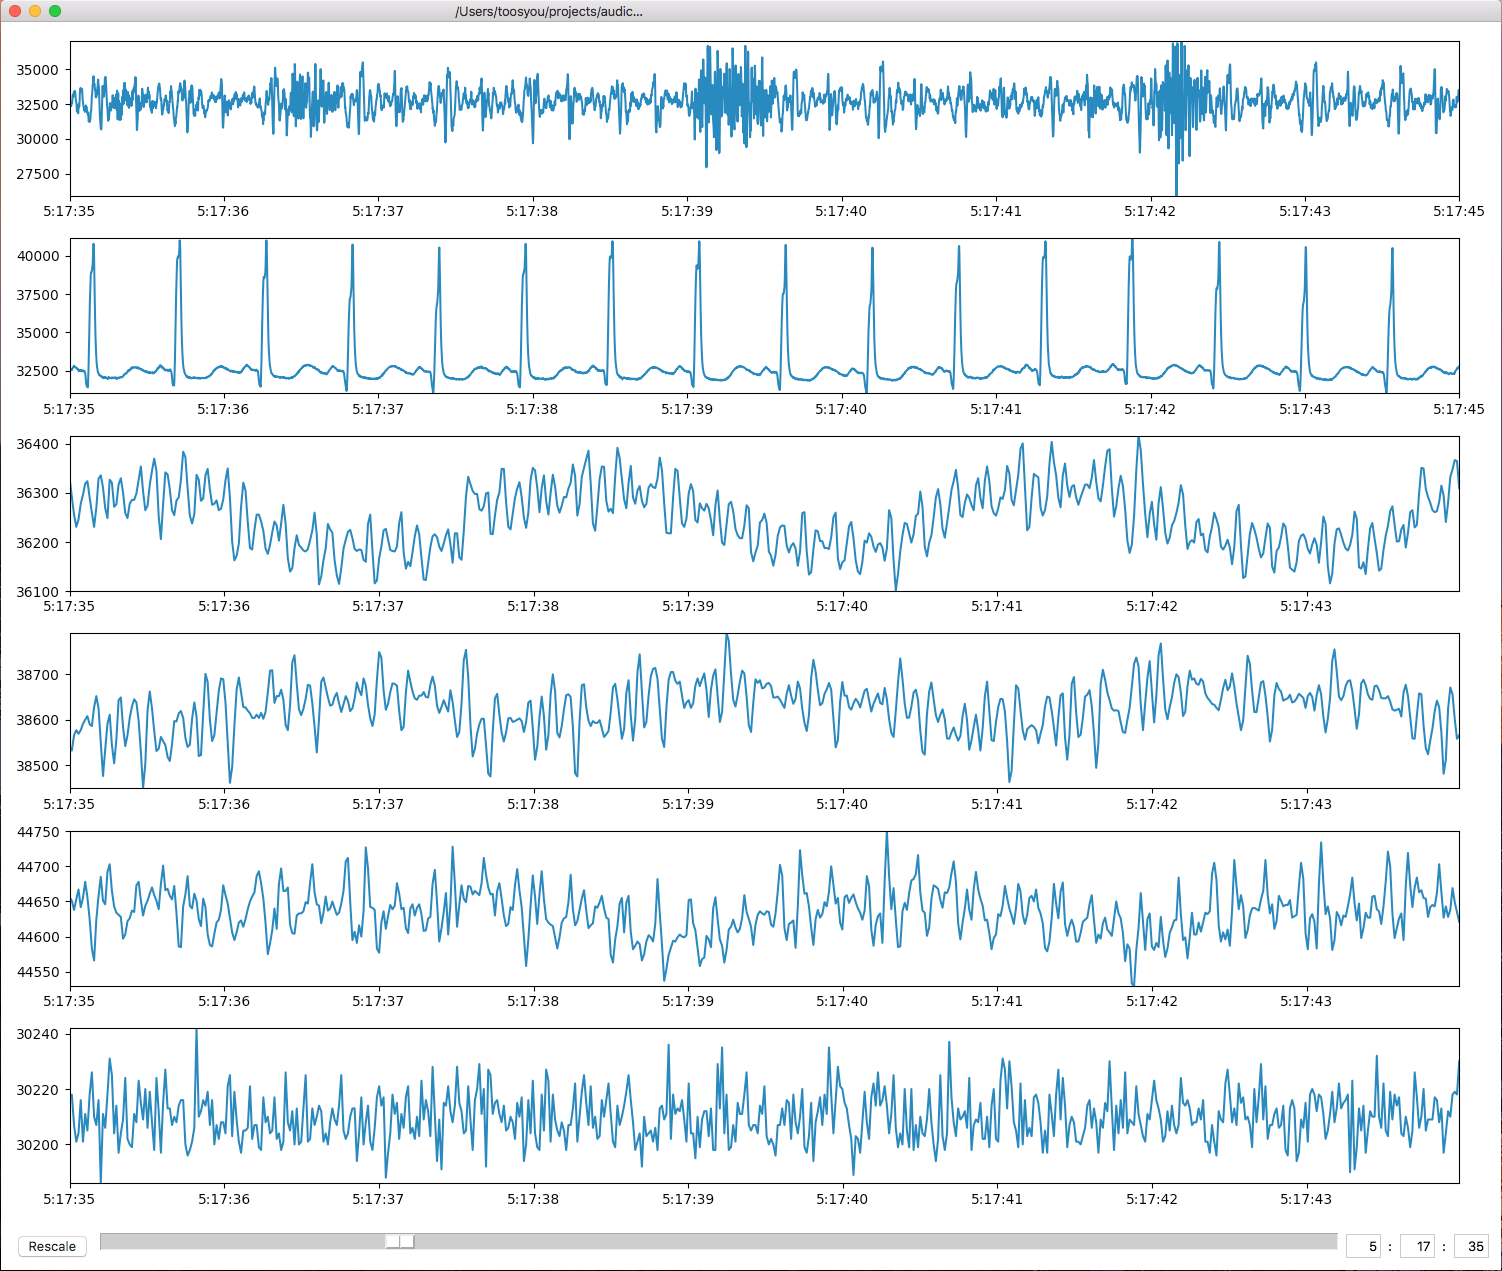This screenshot has width=1502, height=1271.
Task: Click inside the periodic heartbeat spike plot
Action: pyautogui.click(x=765, y=316)
